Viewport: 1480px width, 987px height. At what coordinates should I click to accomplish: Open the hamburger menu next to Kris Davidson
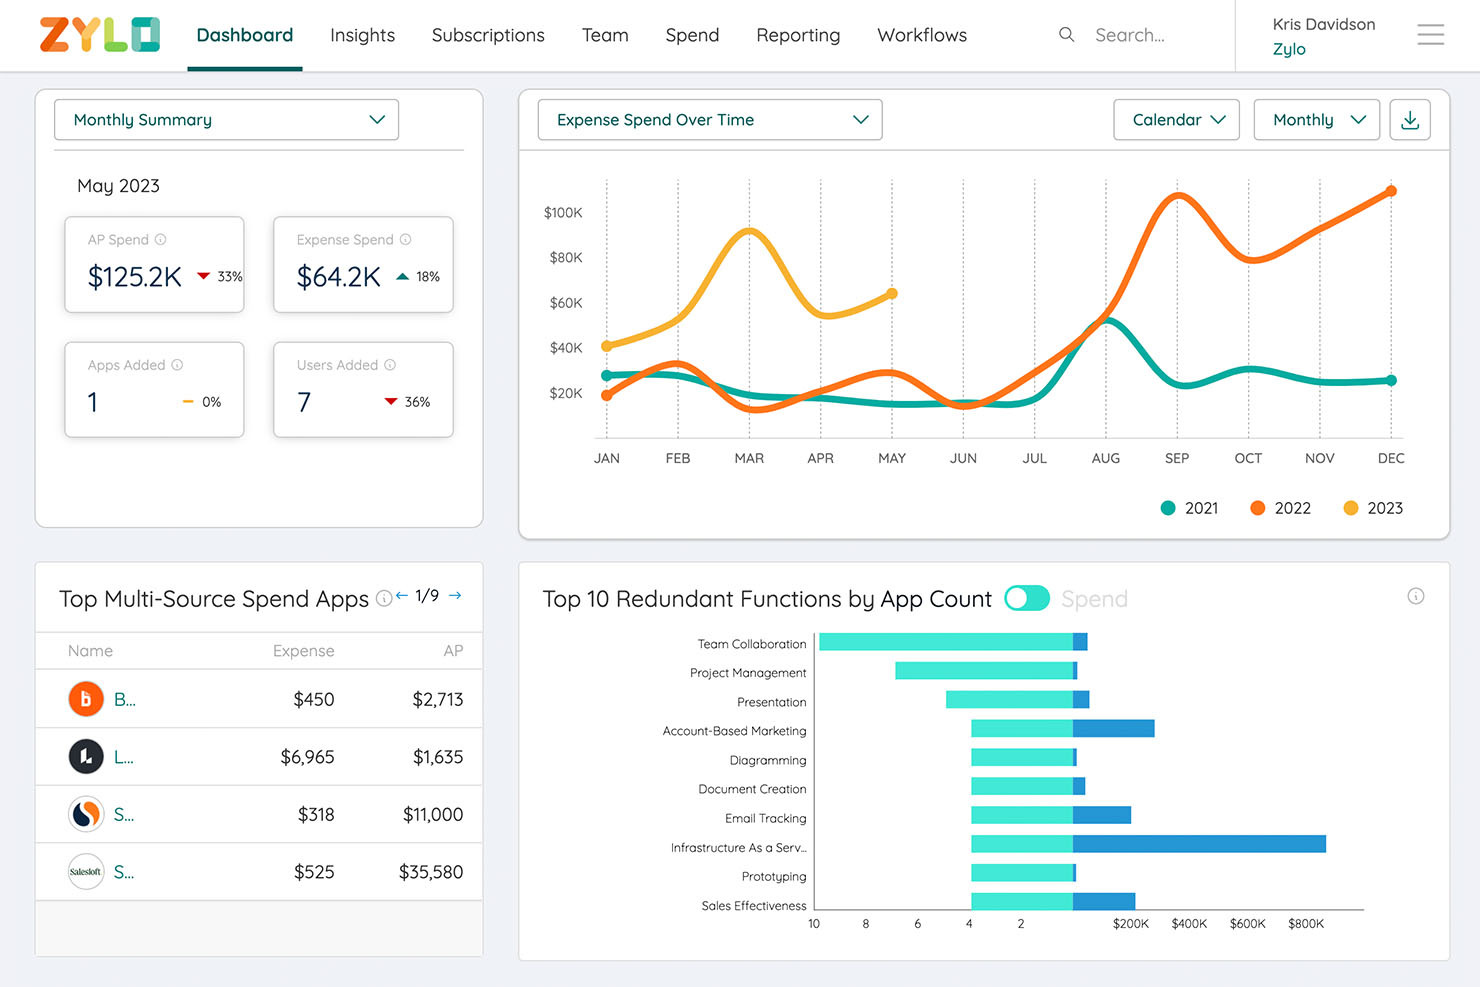[1430, 34]
